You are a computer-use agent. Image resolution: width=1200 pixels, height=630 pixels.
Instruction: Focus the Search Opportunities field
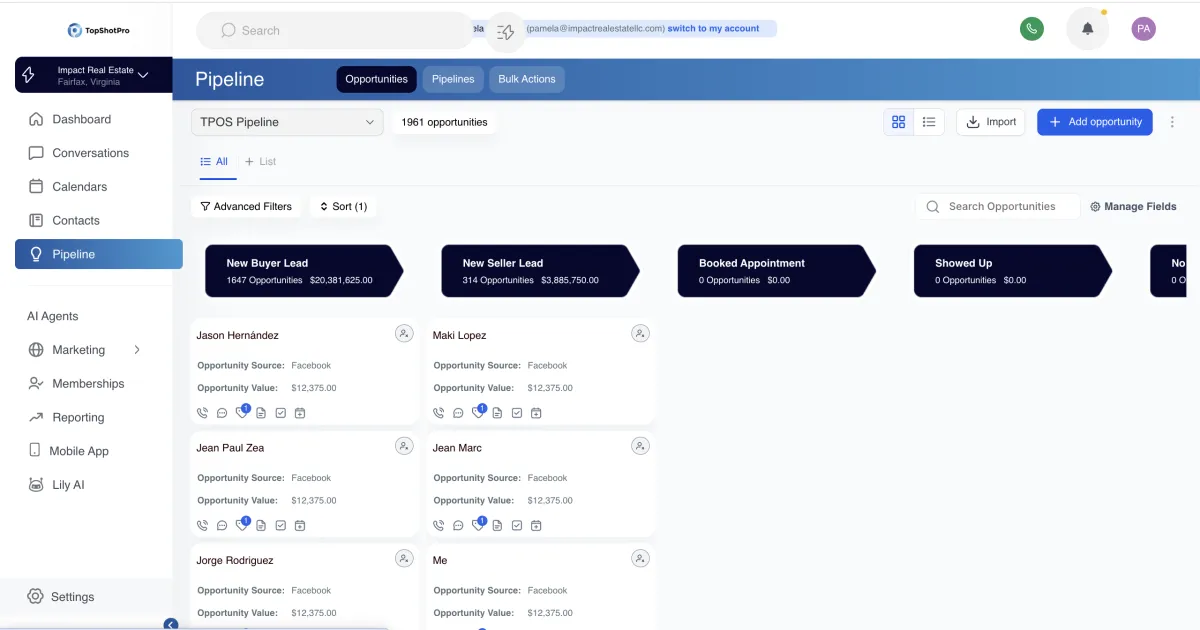pos(997,207)
